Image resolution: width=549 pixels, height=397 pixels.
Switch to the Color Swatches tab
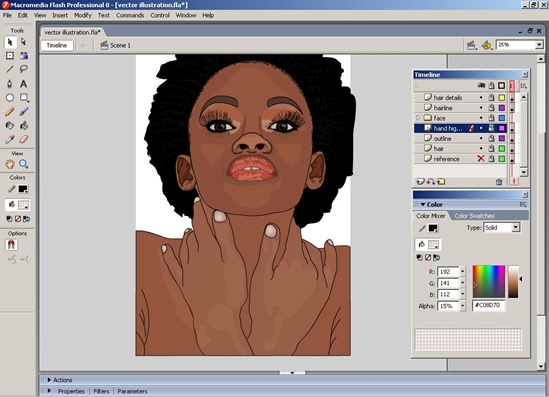pos(474,216)
